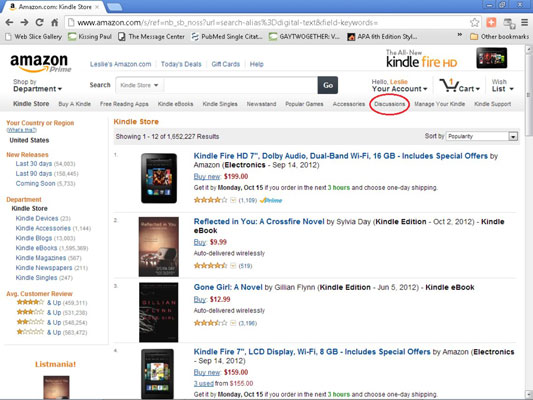This screenshot has width=533, height=400.
Task: Click the Reflected in You book cover thumbnail
Action: (158, 246)
